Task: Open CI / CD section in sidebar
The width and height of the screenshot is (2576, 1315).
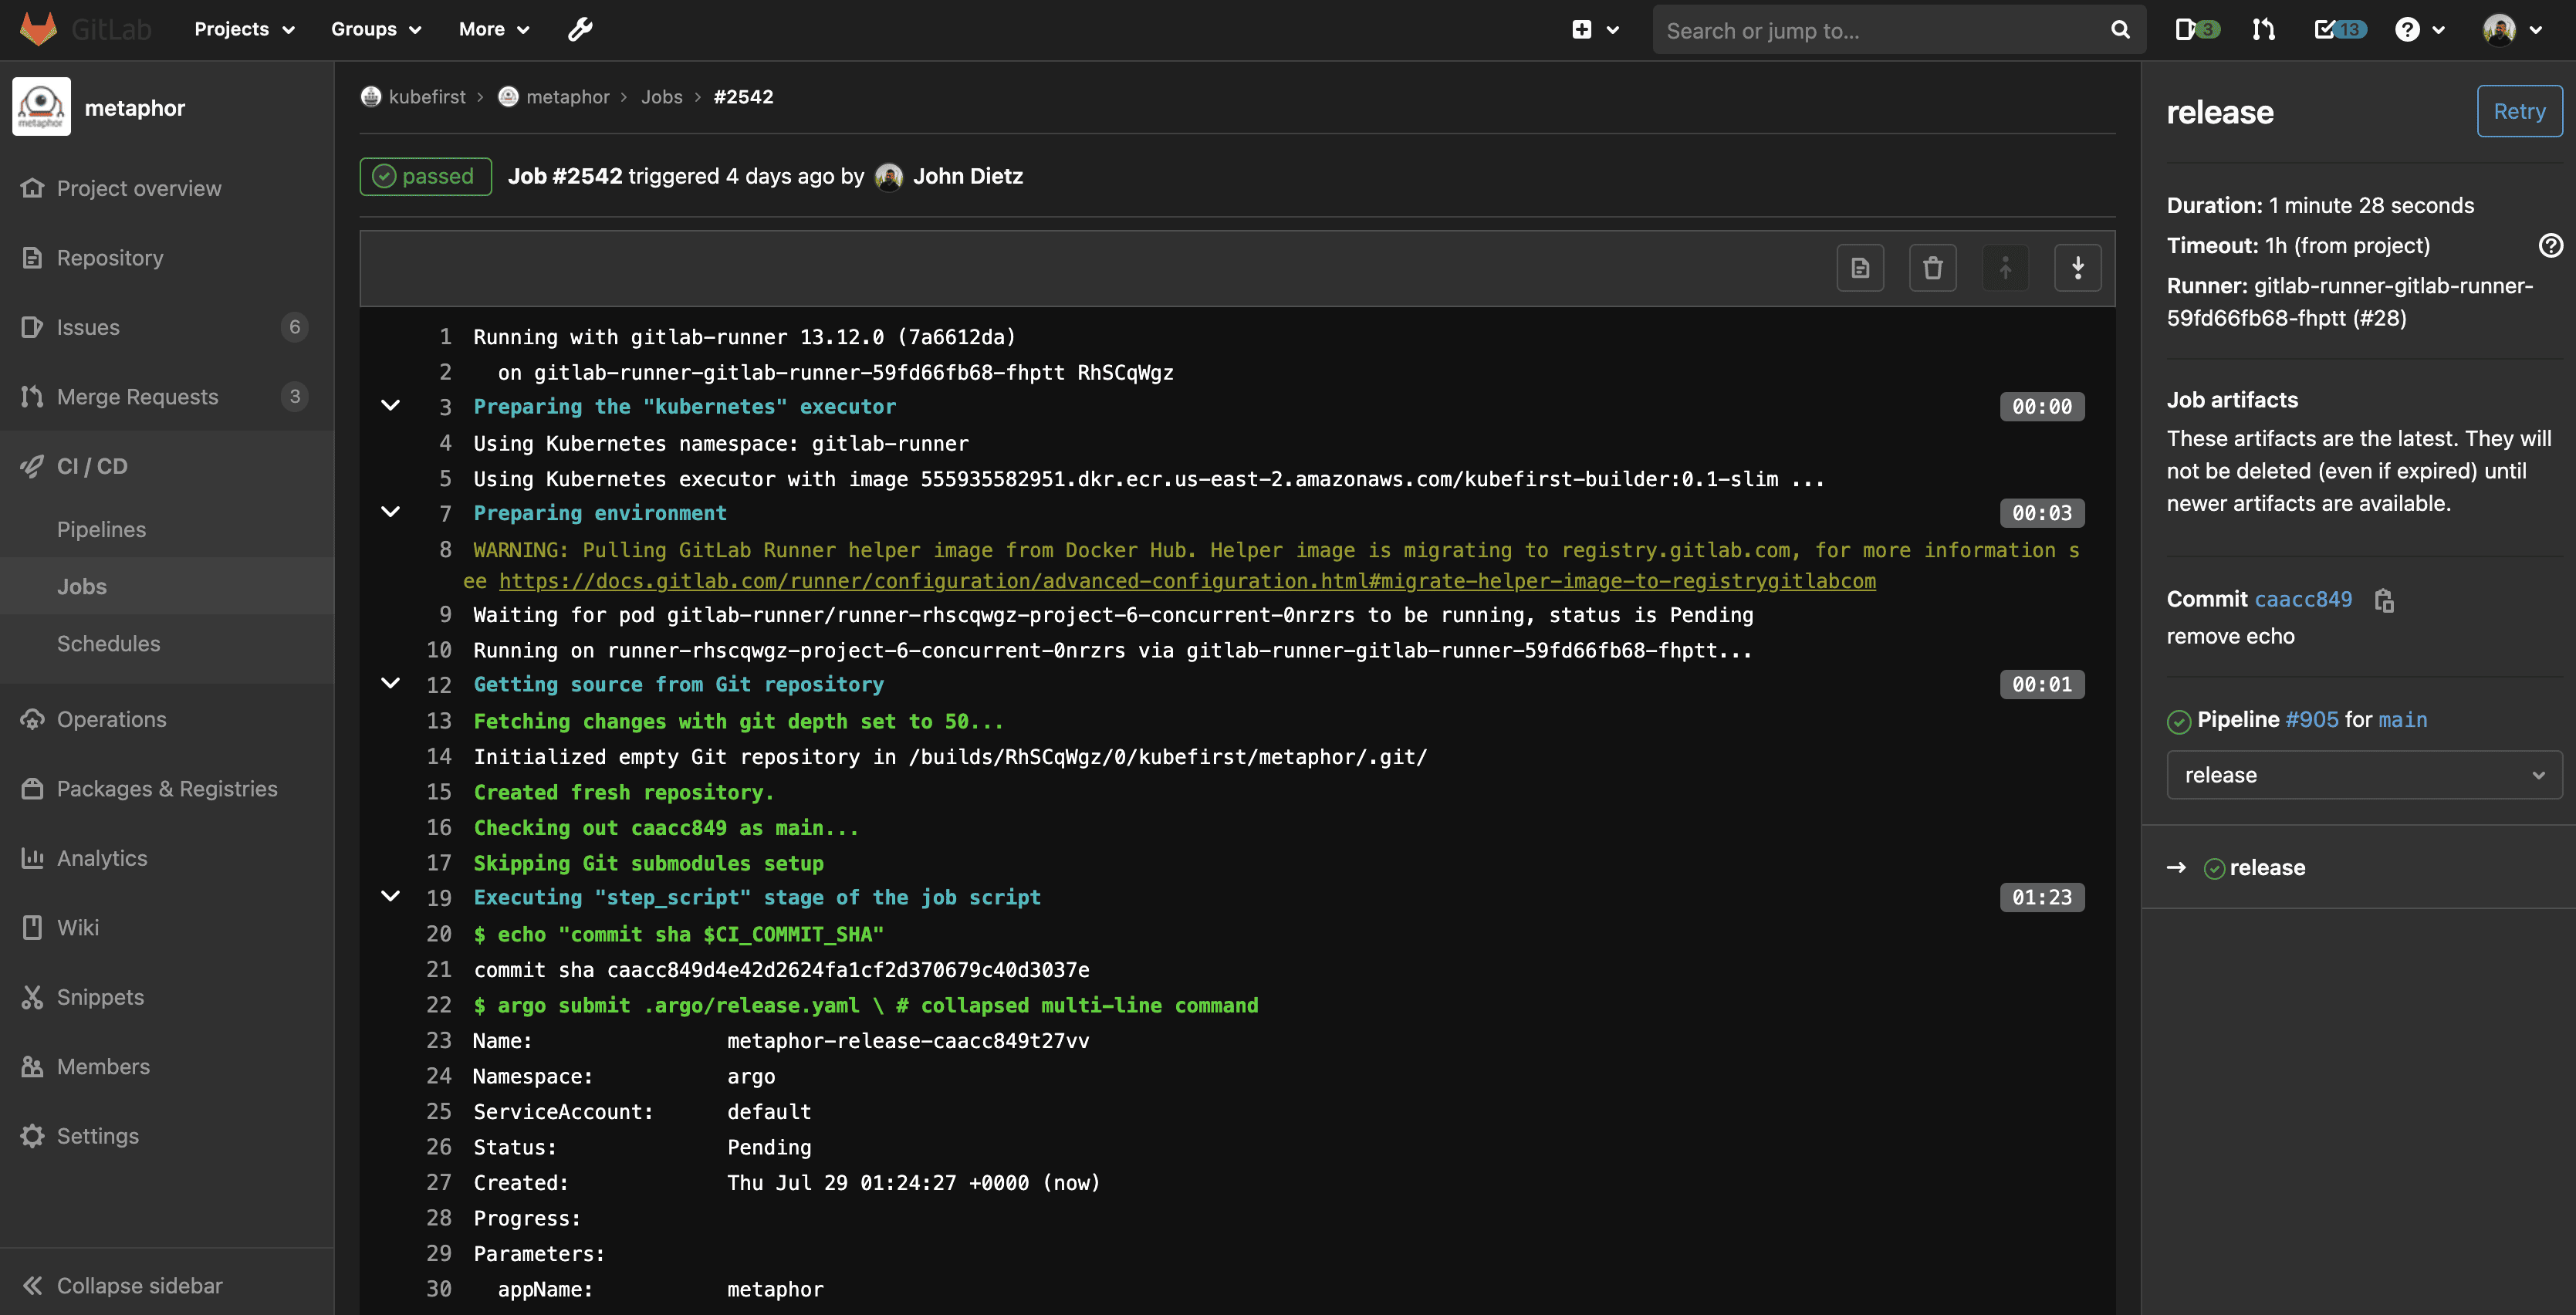Action: click(167, 466)
